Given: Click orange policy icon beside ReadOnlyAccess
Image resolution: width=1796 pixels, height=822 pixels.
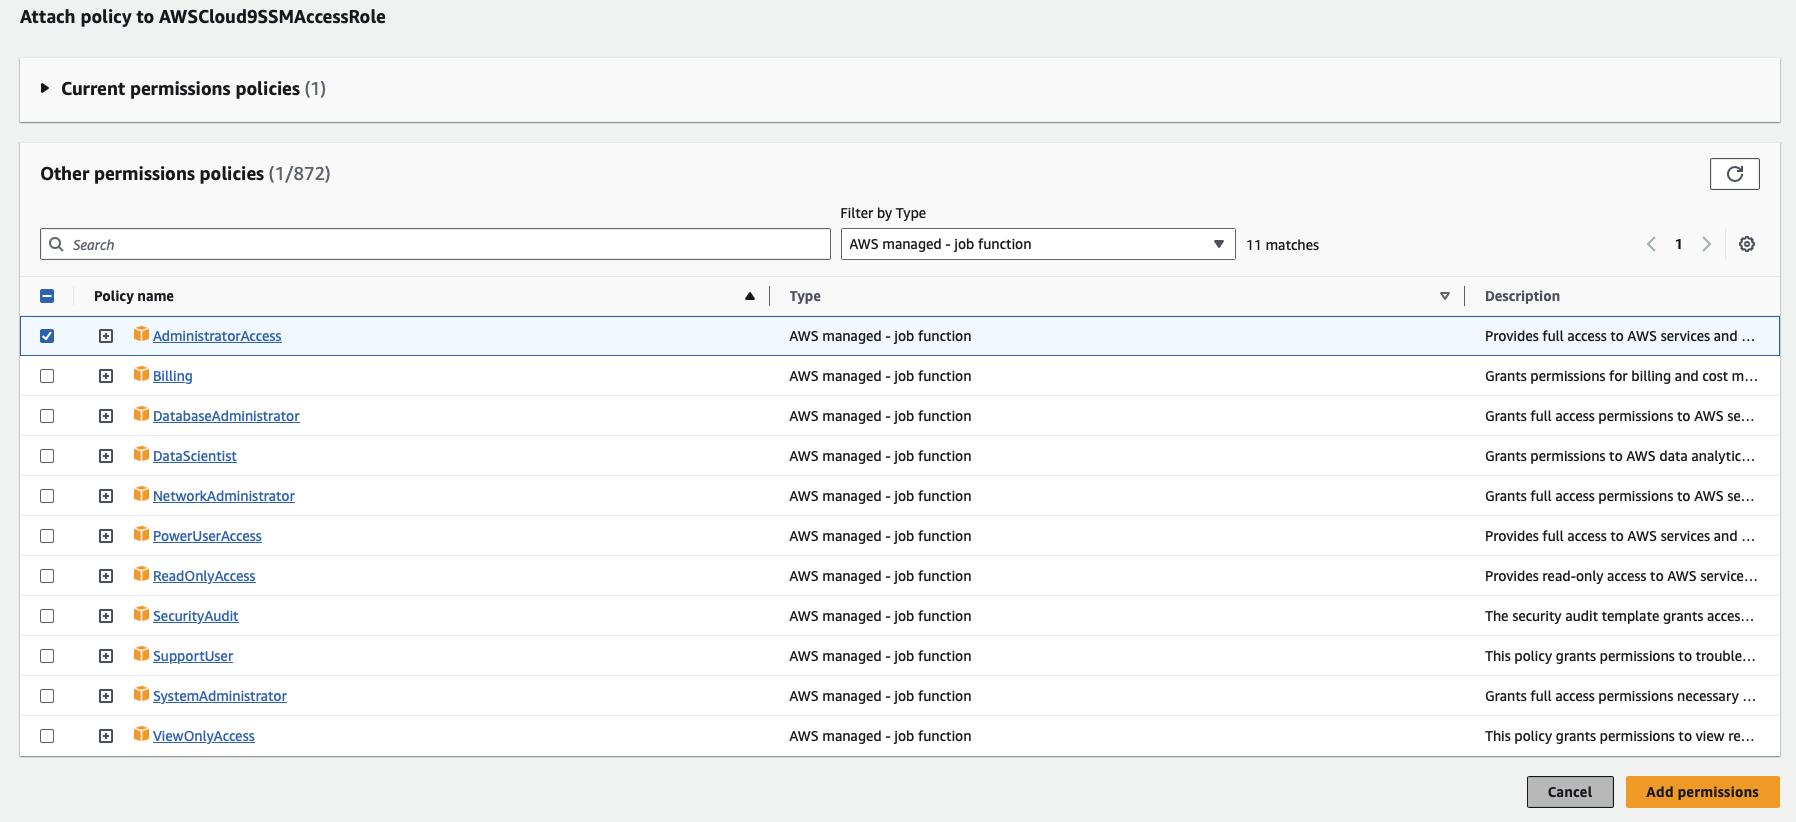Looking at the screenshot, I should [x=141, y=574].
